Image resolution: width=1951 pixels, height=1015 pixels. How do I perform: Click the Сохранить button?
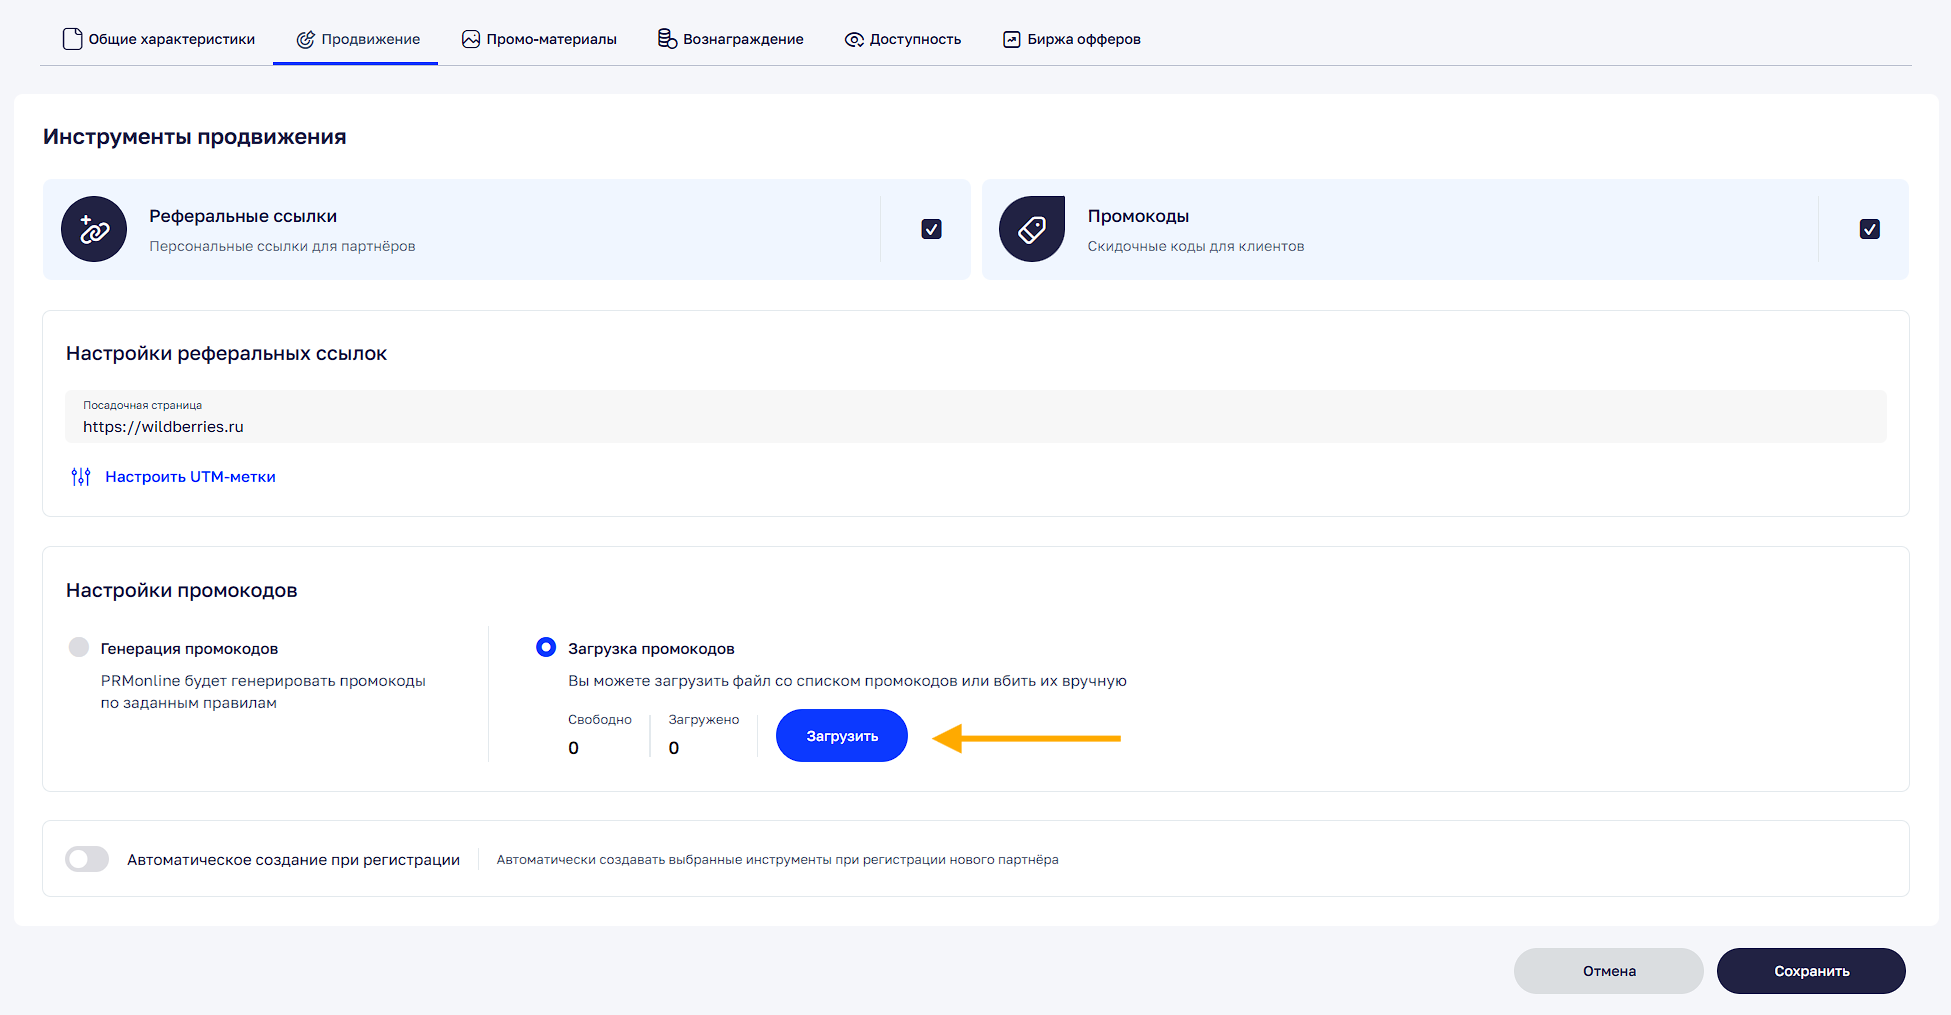(x=1811, y=971)
